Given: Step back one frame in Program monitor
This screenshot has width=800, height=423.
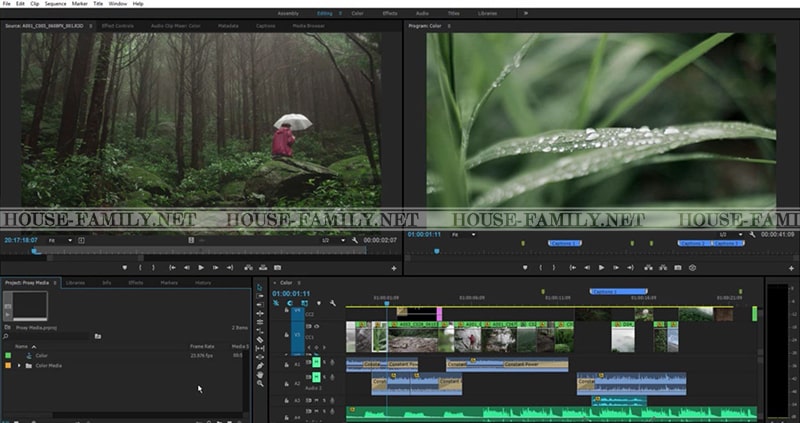Looking at the screenshot, I should click(x=587, y=267).
